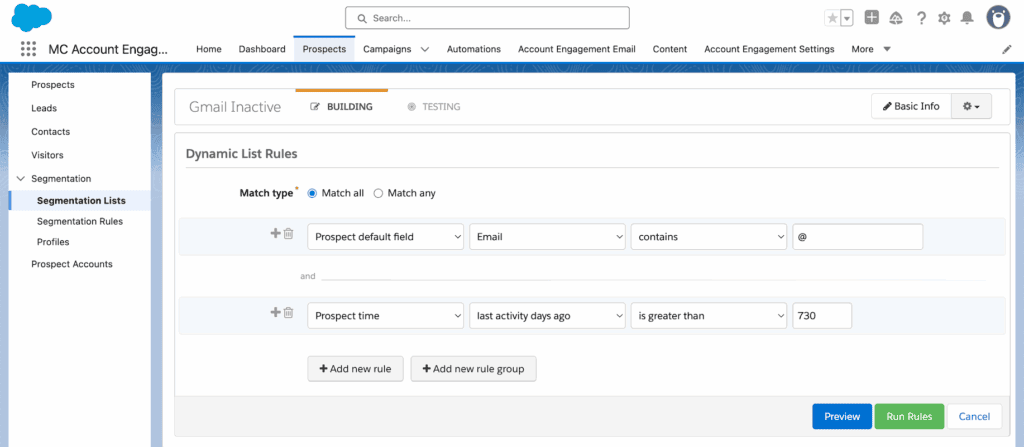This screenshot has width=1024, height=447.
Task: Collapse the Segmentation section
Action: [20, 178]
